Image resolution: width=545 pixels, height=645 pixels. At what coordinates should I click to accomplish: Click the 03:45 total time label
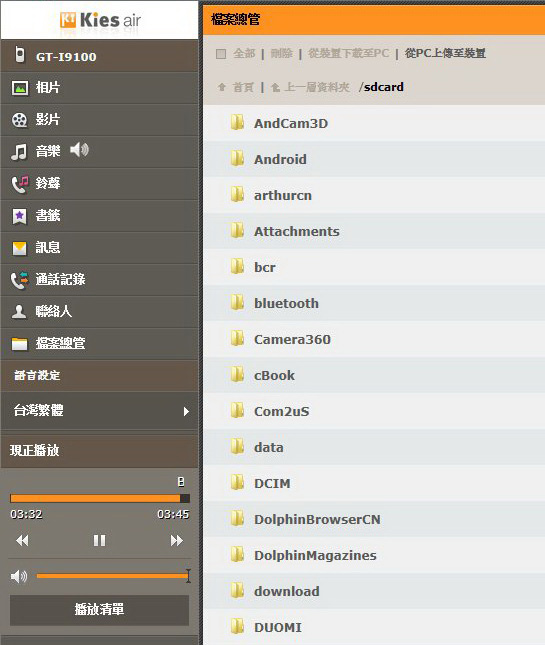click(x=173, y=514)
